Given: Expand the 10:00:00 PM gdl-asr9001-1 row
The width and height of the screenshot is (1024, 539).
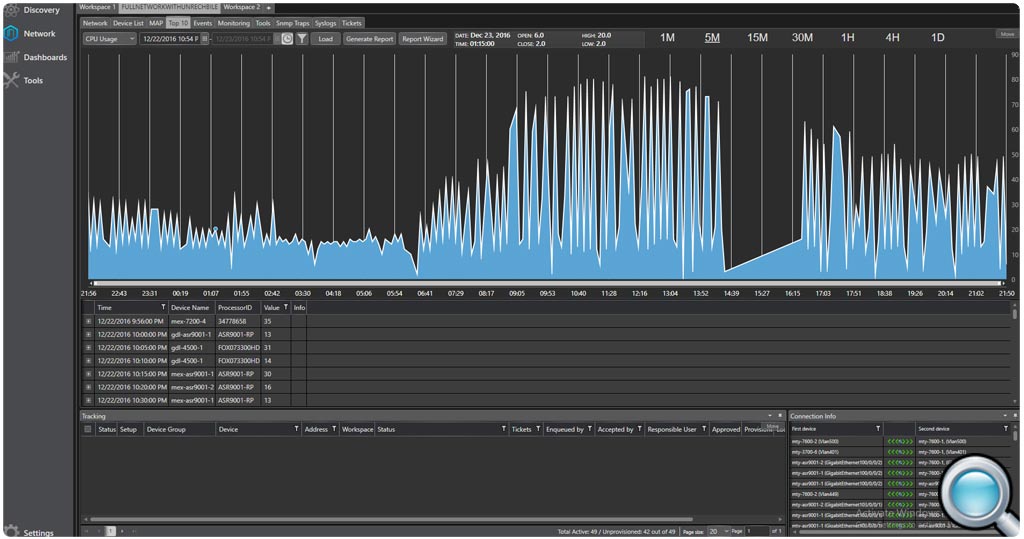Looking at the screenshot, I should 88,335.
